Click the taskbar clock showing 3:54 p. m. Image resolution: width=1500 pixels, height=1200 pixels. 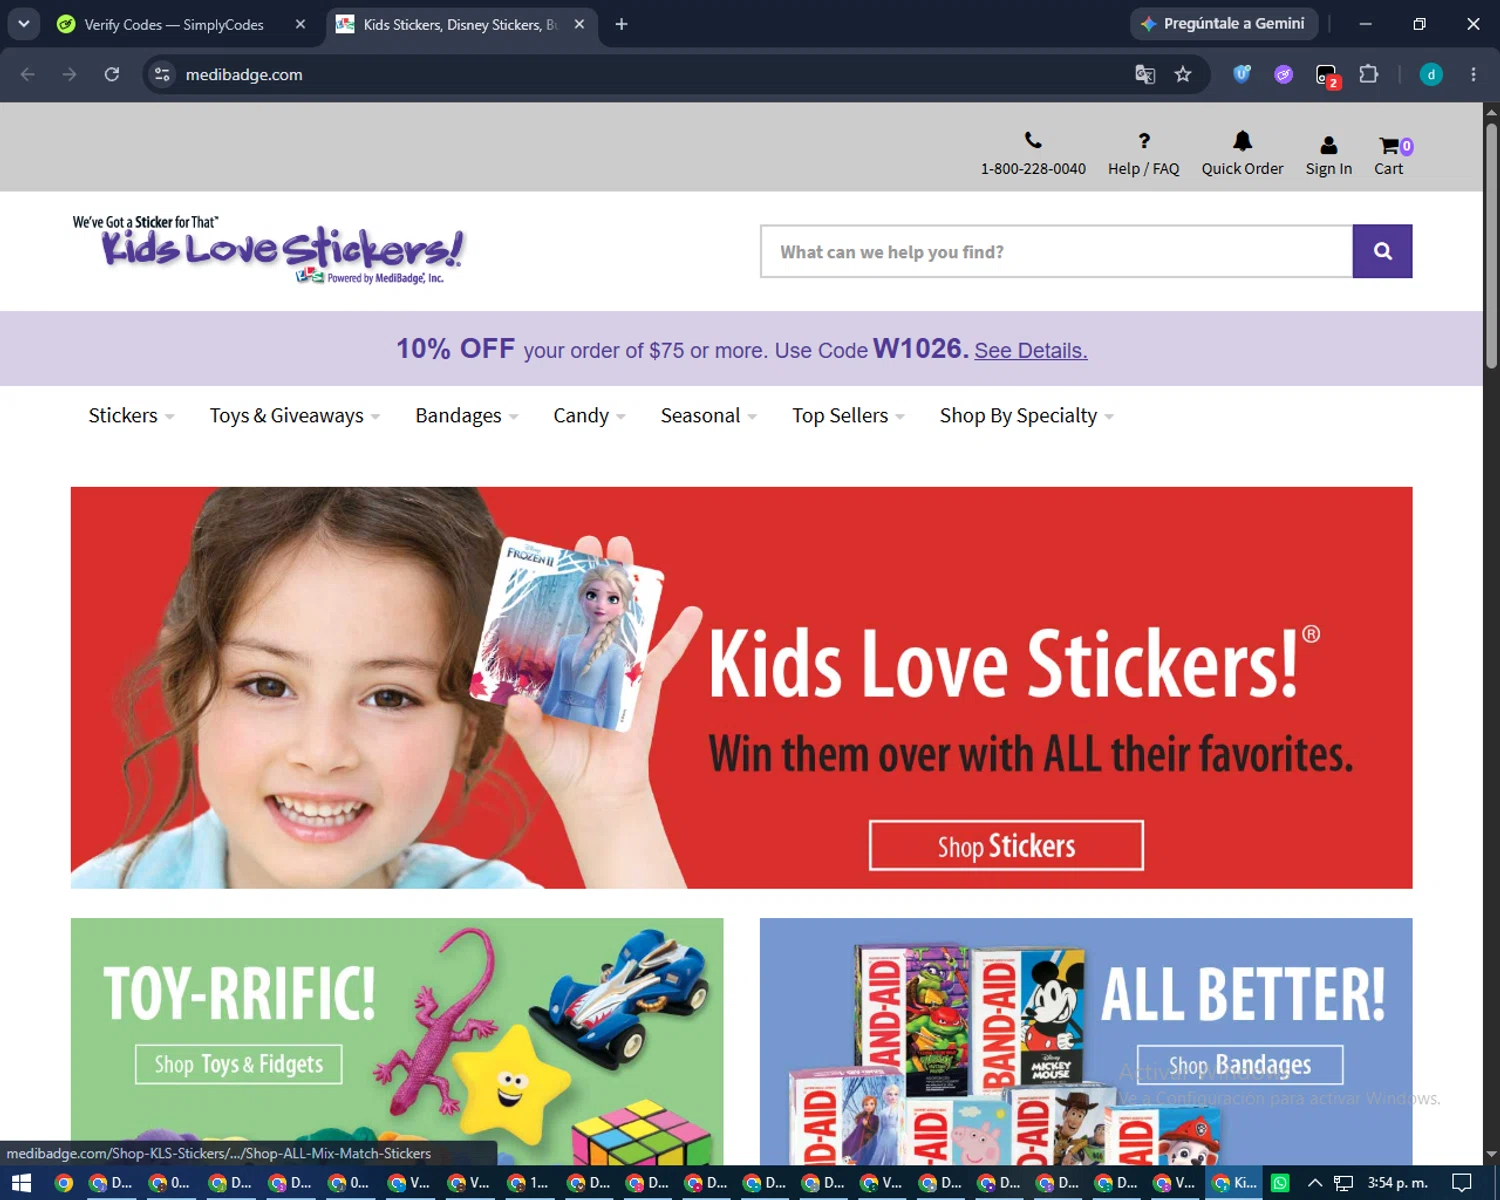point(1397,1183)
